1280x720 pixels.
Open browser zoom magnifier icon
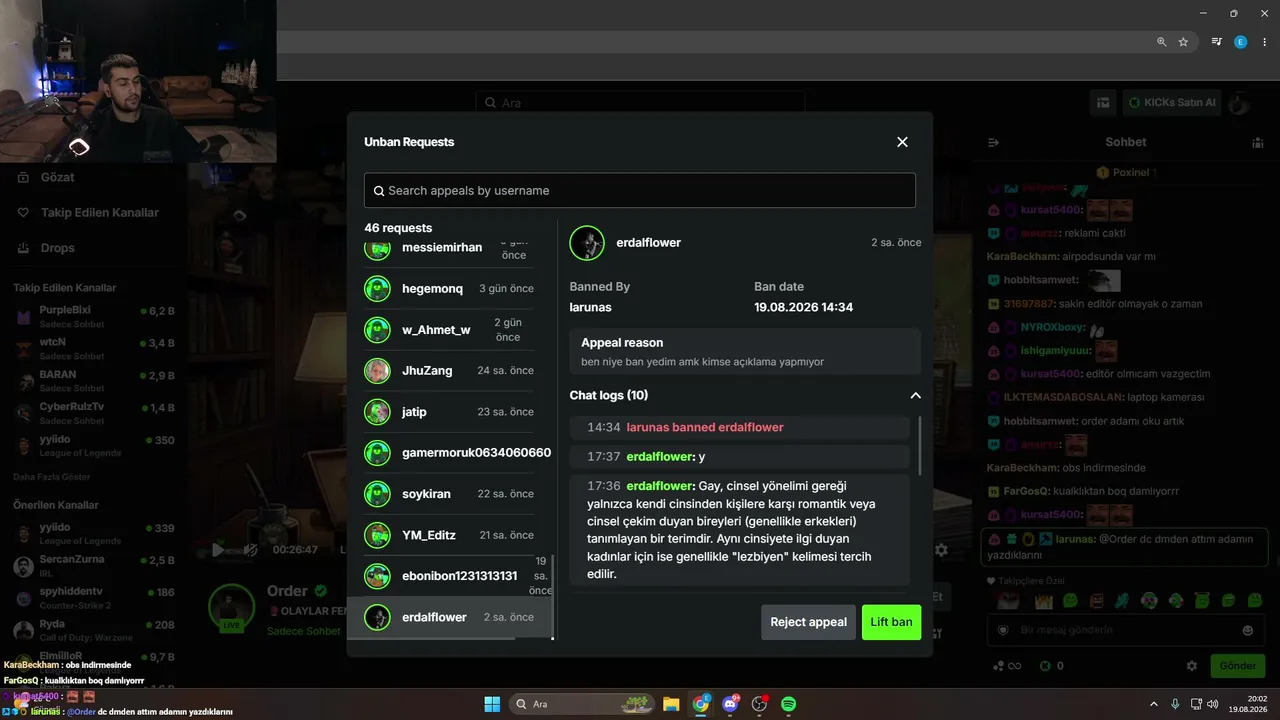(1161, 42)
